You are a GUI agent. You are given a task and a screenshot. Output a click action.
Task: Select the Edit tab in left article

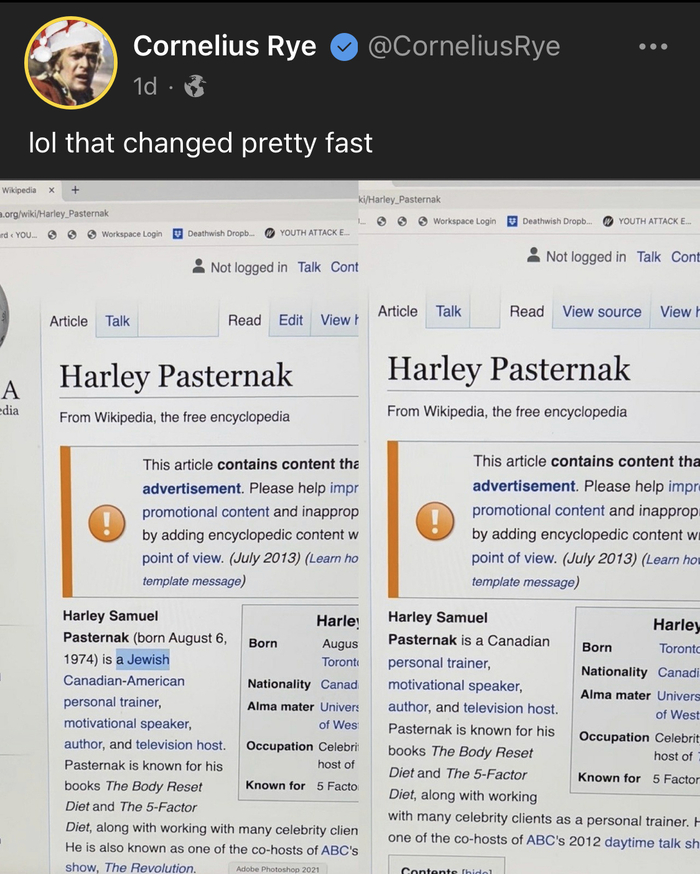pyautogui.click(x=290, y=320)
